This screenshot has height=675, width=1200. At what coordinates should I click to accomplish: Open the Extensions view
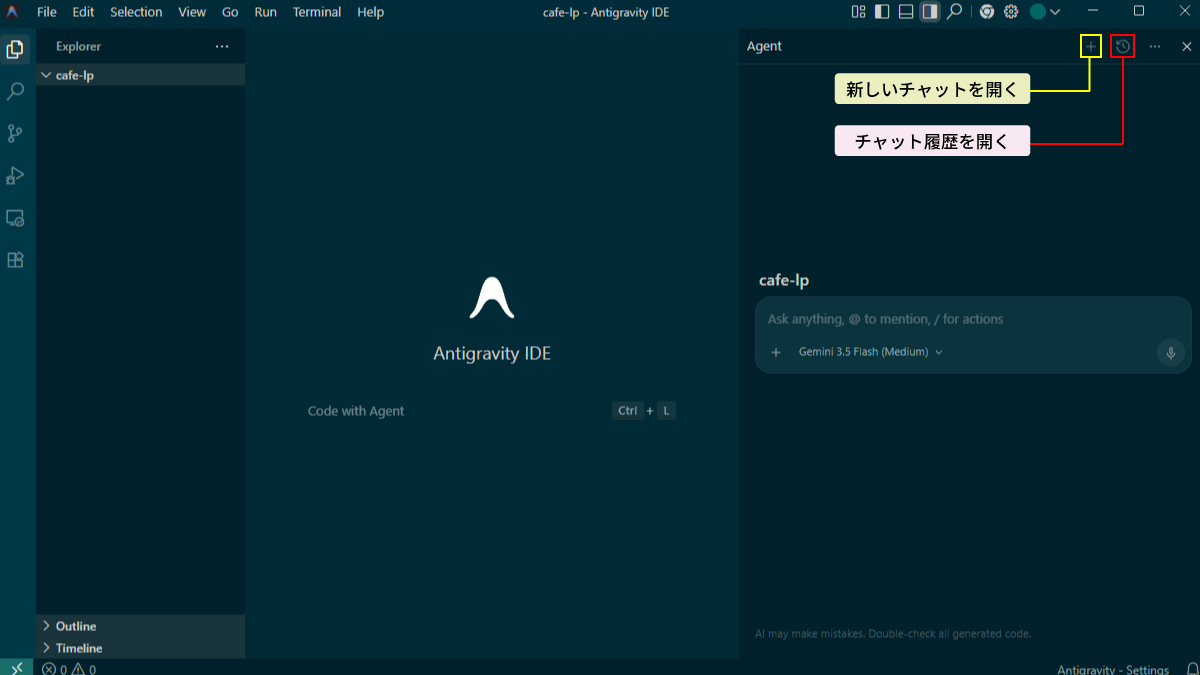coord(15,259)
